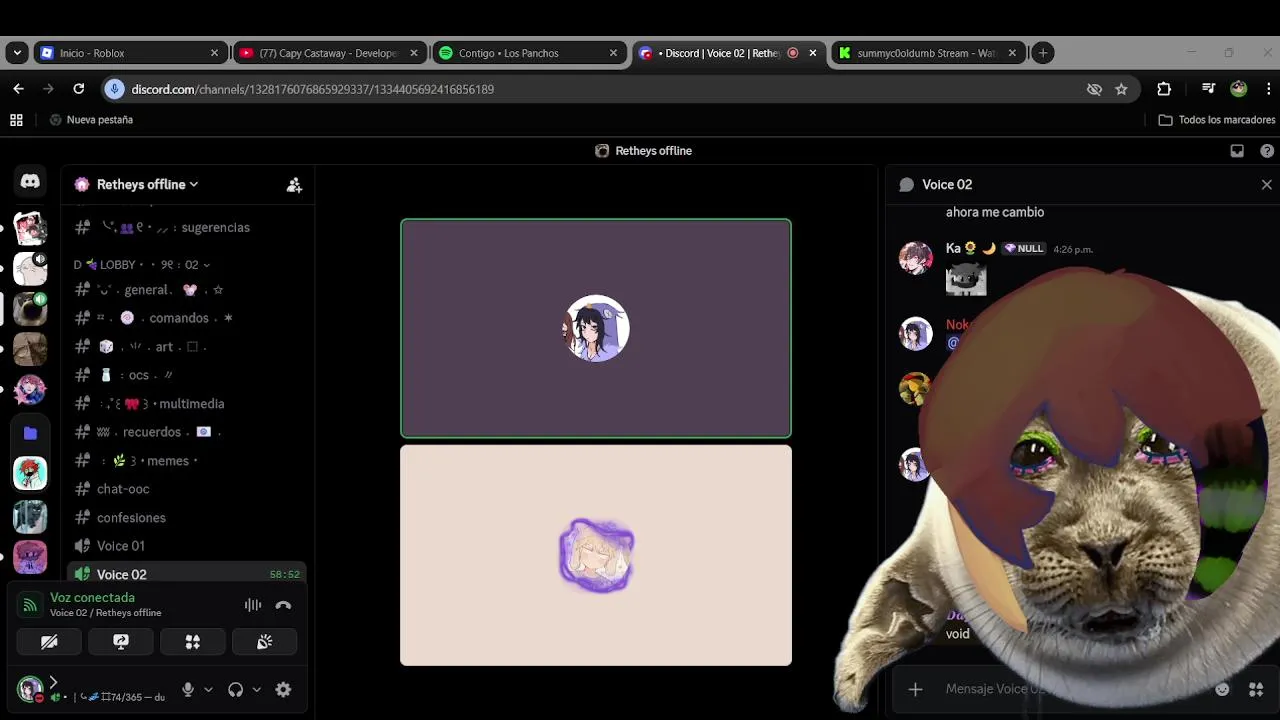Open the server folder icon in sidebar
This screenshot has width=1280, height=720.
pos(30,433)
